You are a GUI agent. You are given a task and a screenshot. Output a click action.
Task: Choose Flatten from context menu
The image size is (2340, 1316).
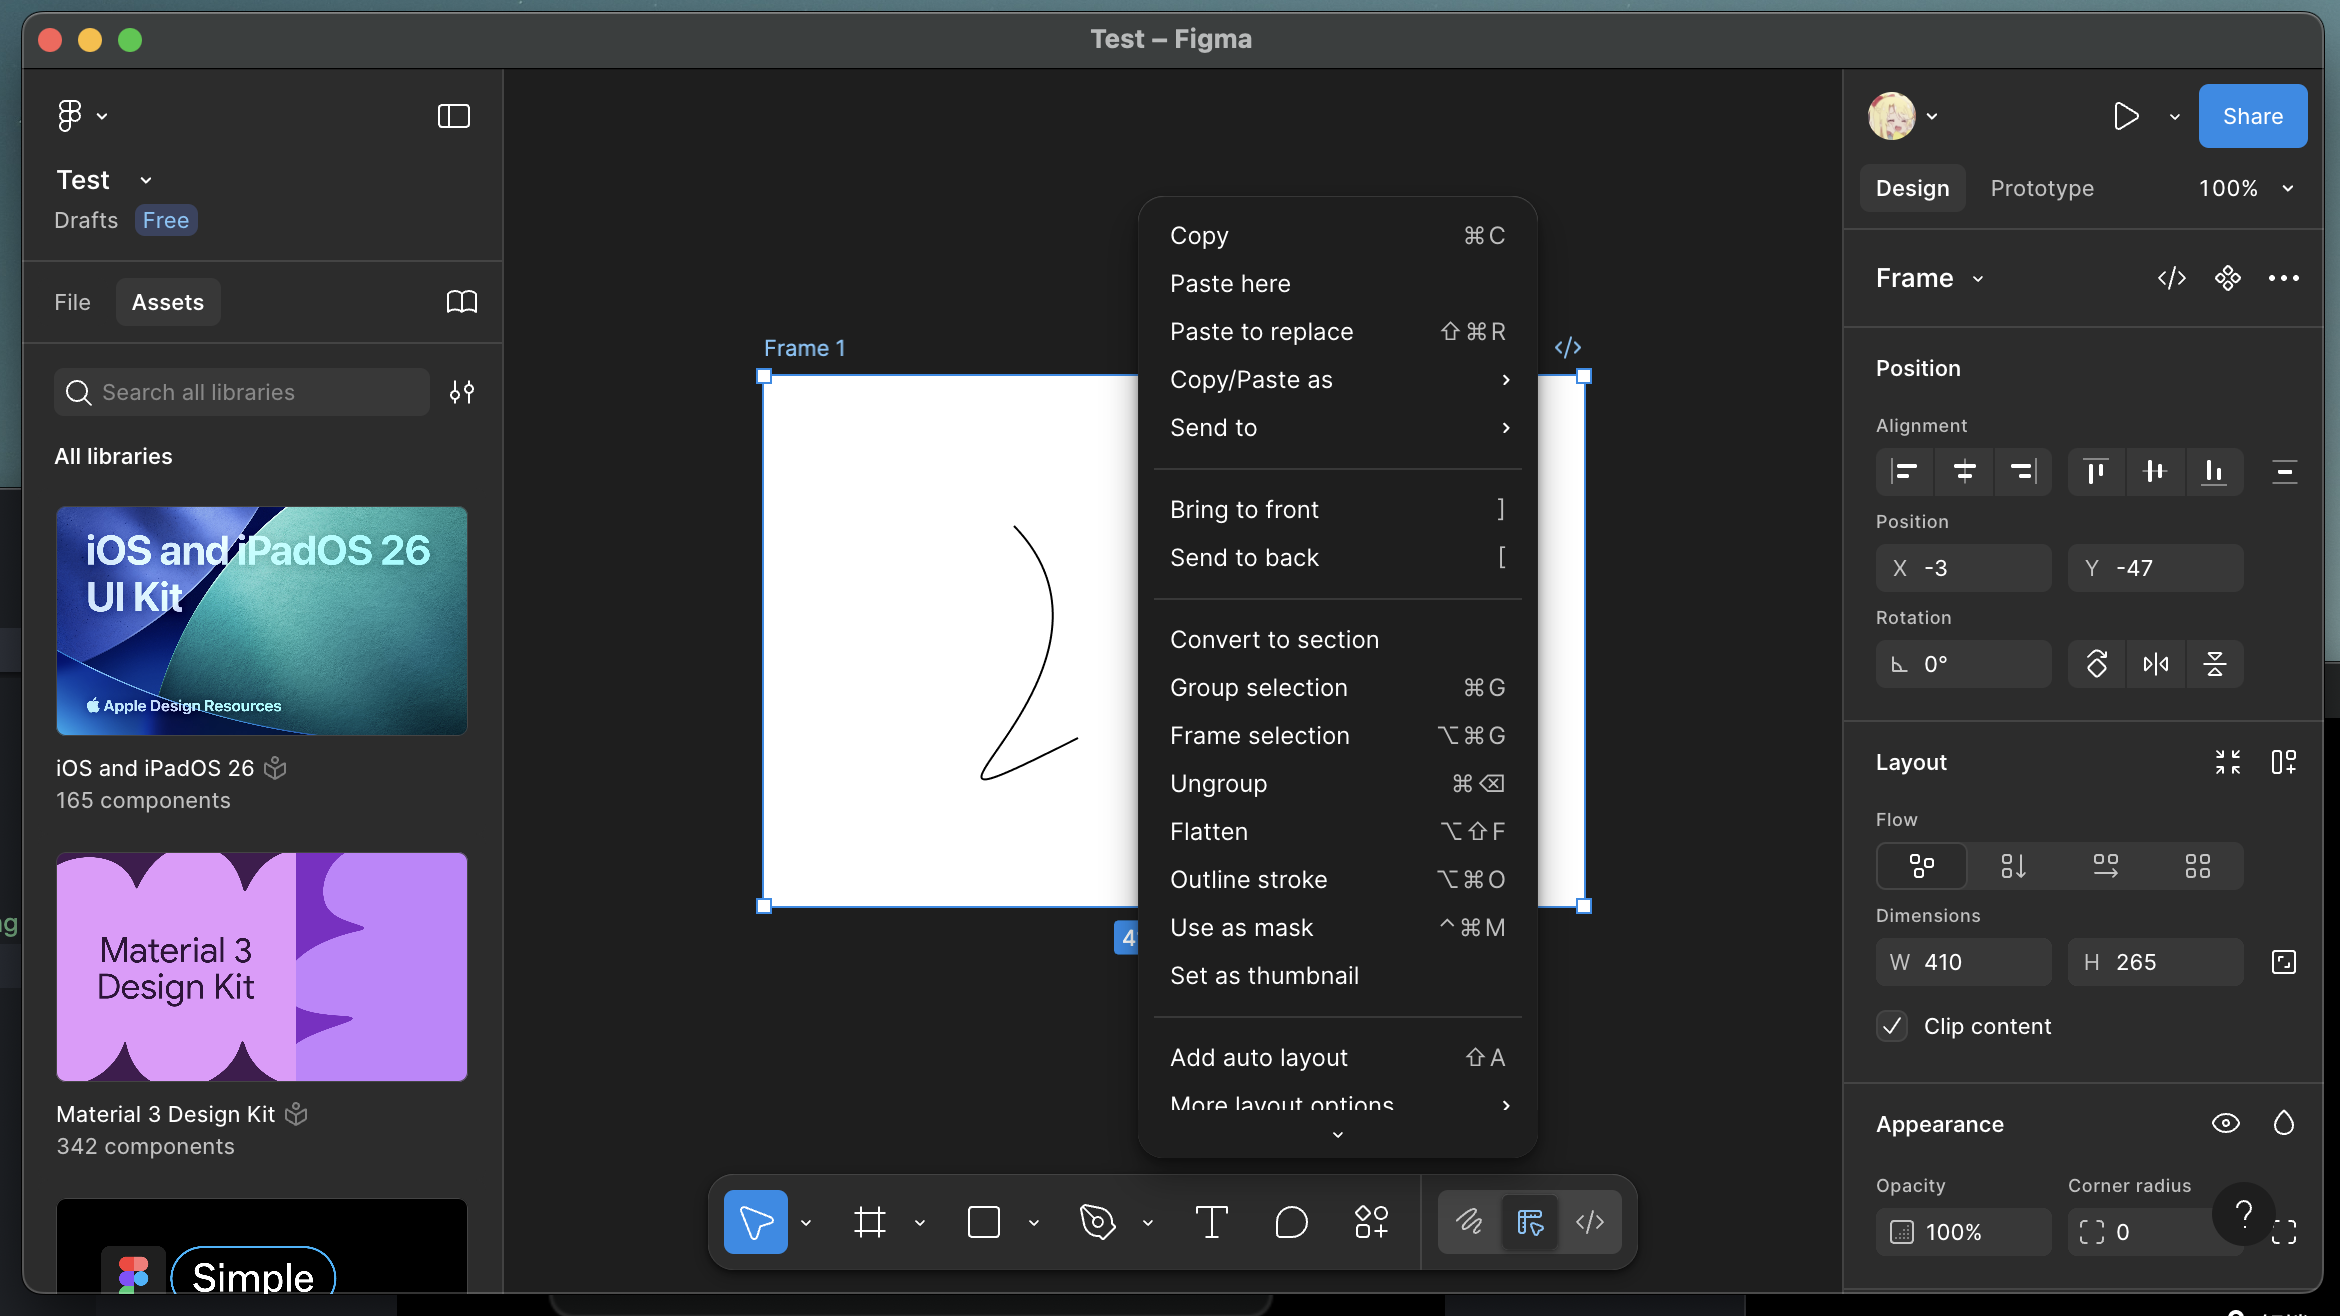tap(1209, 832)
